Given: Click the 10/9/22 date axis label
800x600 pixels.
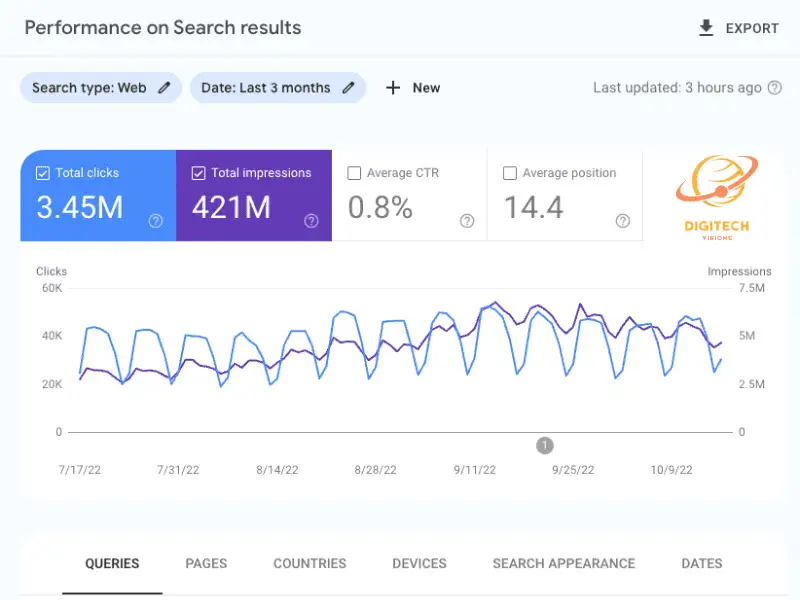Looking at the screenshot, I should point(671,470).
